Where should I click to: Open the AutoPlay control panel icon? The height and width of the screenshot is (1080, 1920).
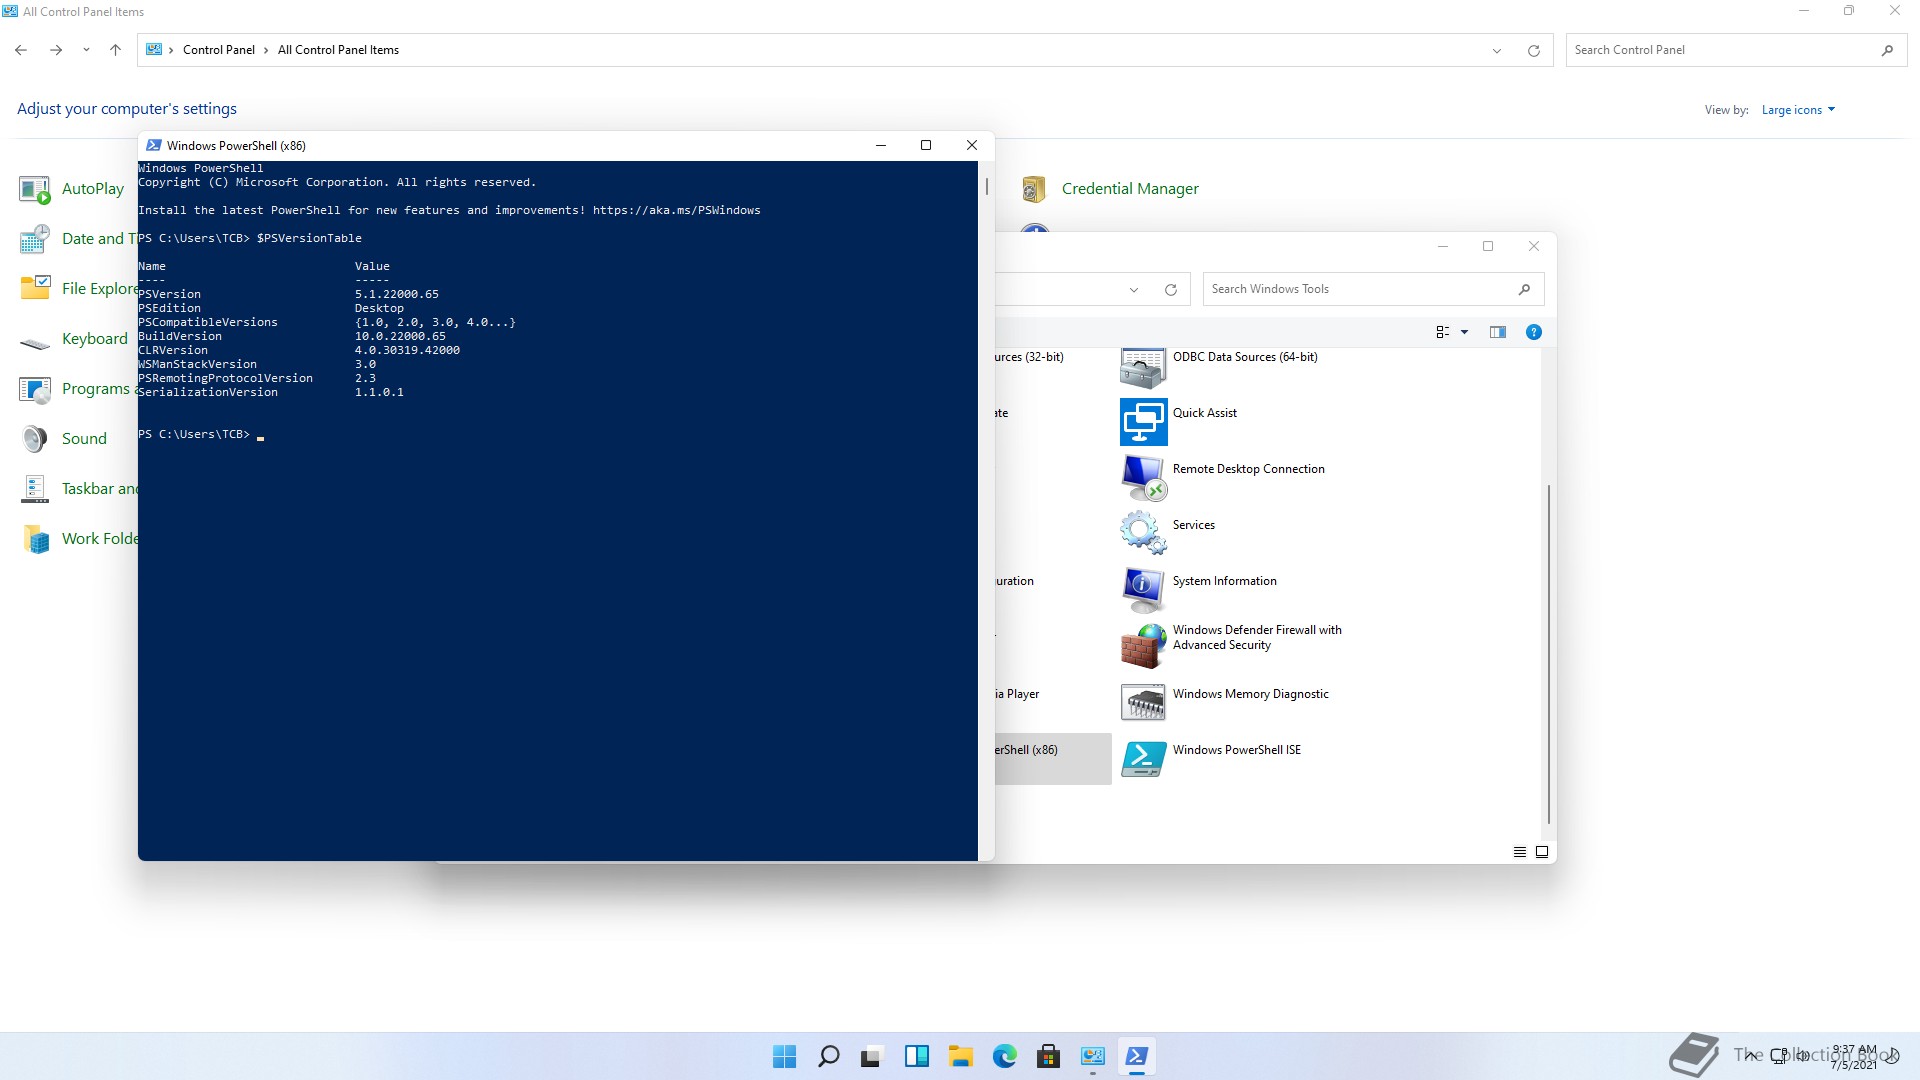(x=35, y=189)
